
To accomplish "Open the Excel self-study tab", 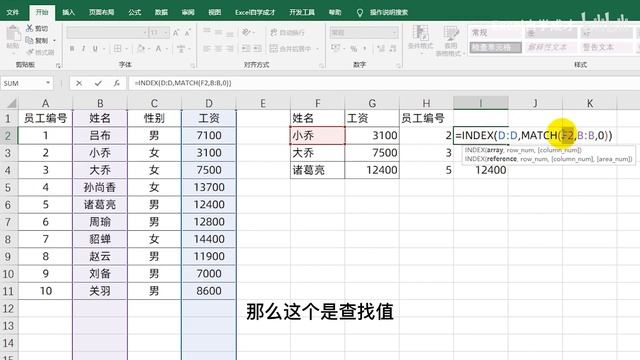I will [x=255, y=12].
